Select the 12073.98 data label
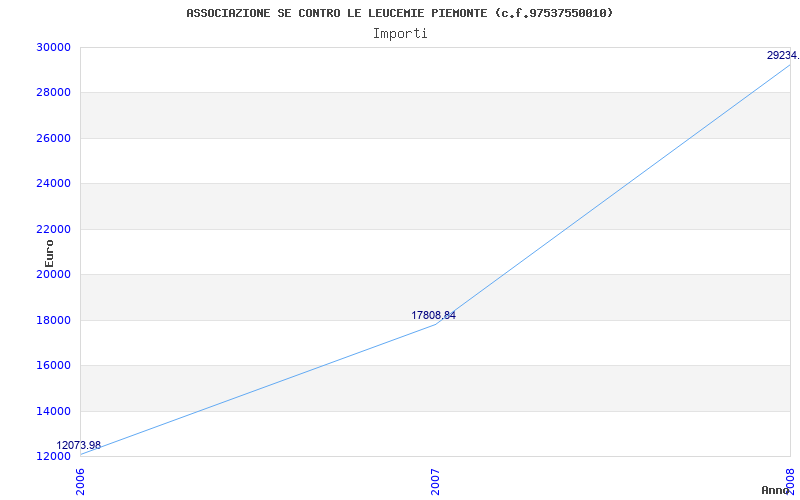 pyautogui.click(x=79, y=445)
